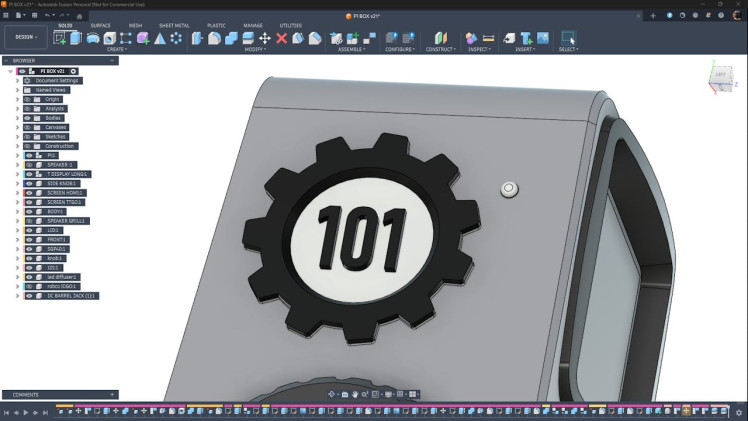Open the INSPECT dropdown menu

pyautogui.click(x=479, y=49)
